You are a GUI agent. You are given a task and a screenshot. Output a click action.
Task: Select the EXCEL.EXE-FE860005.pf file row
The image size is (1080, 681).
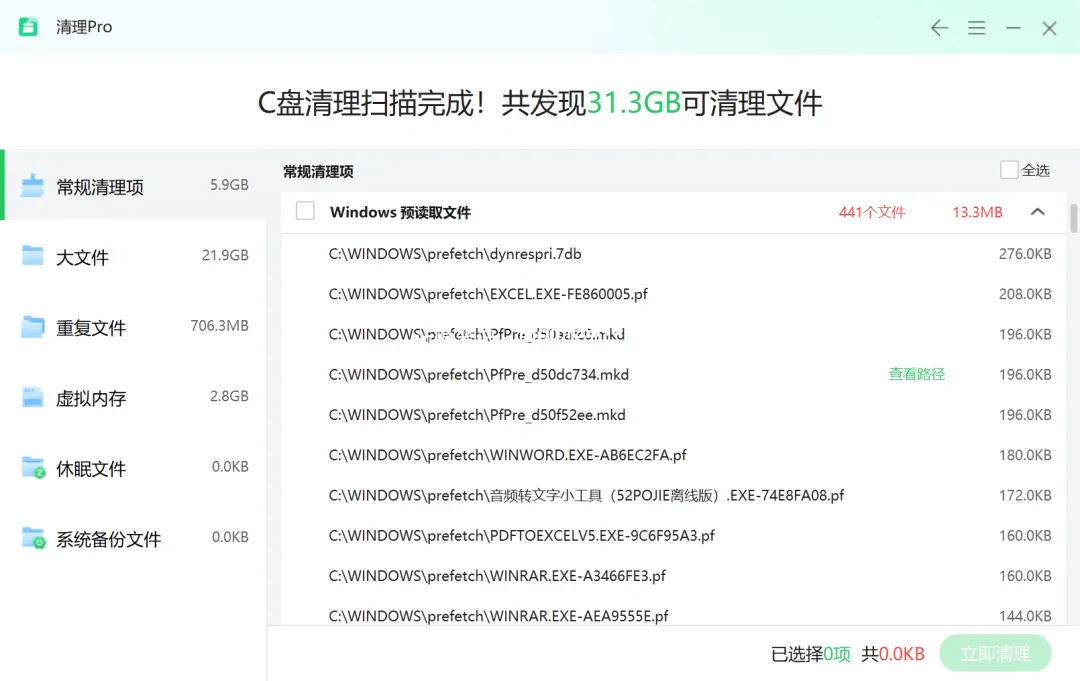[488, 294]
